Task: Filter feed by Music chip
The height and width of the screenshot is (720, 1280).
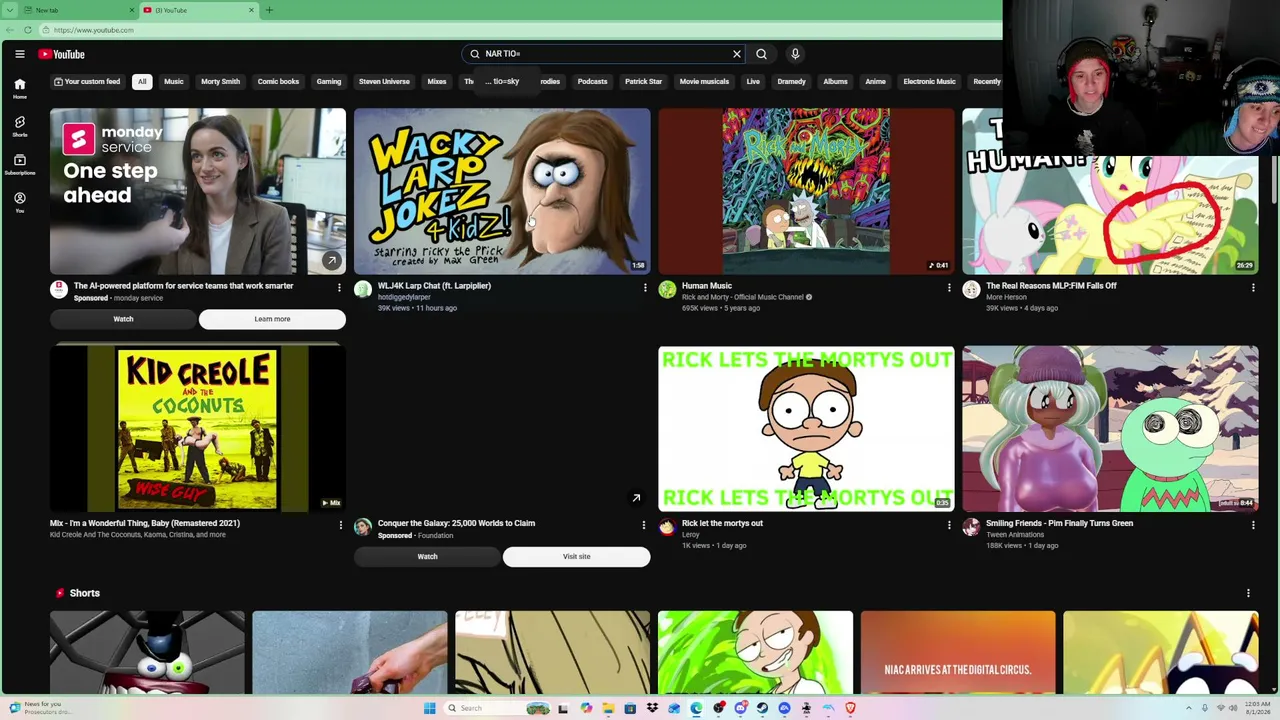Action: pyautogui.click(x=174, y=82)
